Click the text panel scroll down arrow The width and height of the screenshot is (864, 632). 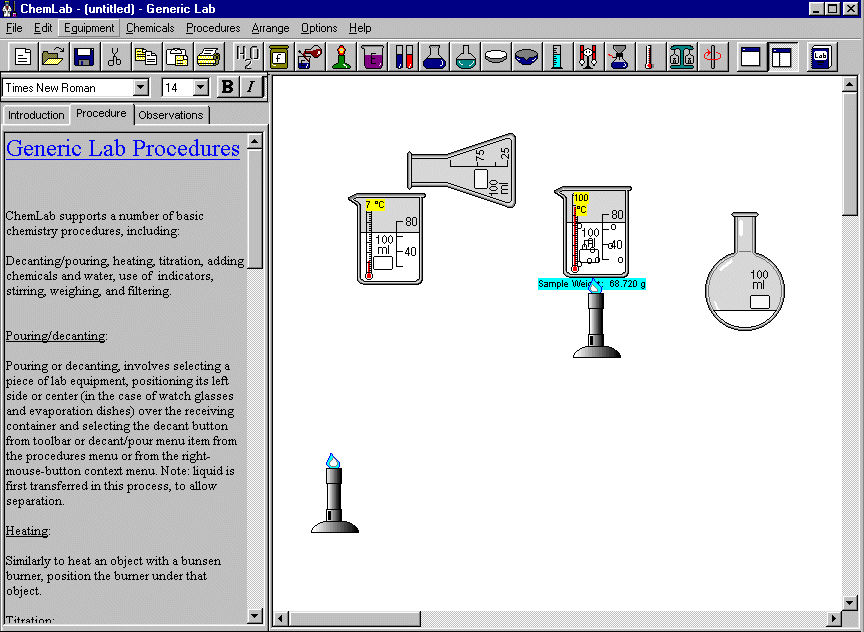pos(255,616)
